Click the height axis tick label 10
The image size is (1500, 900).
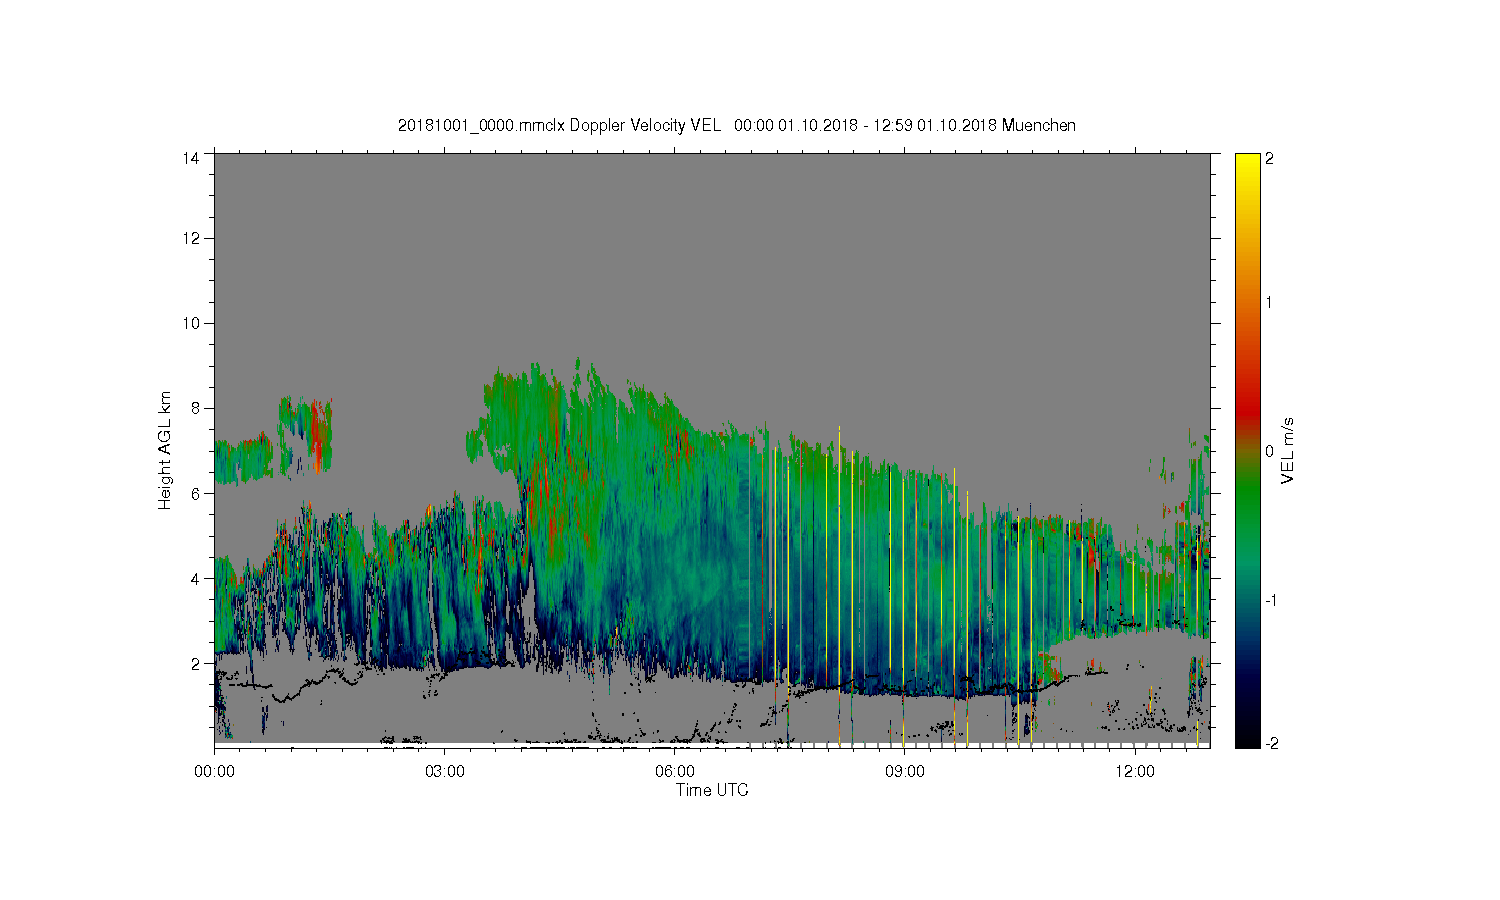tap(191, 323)
